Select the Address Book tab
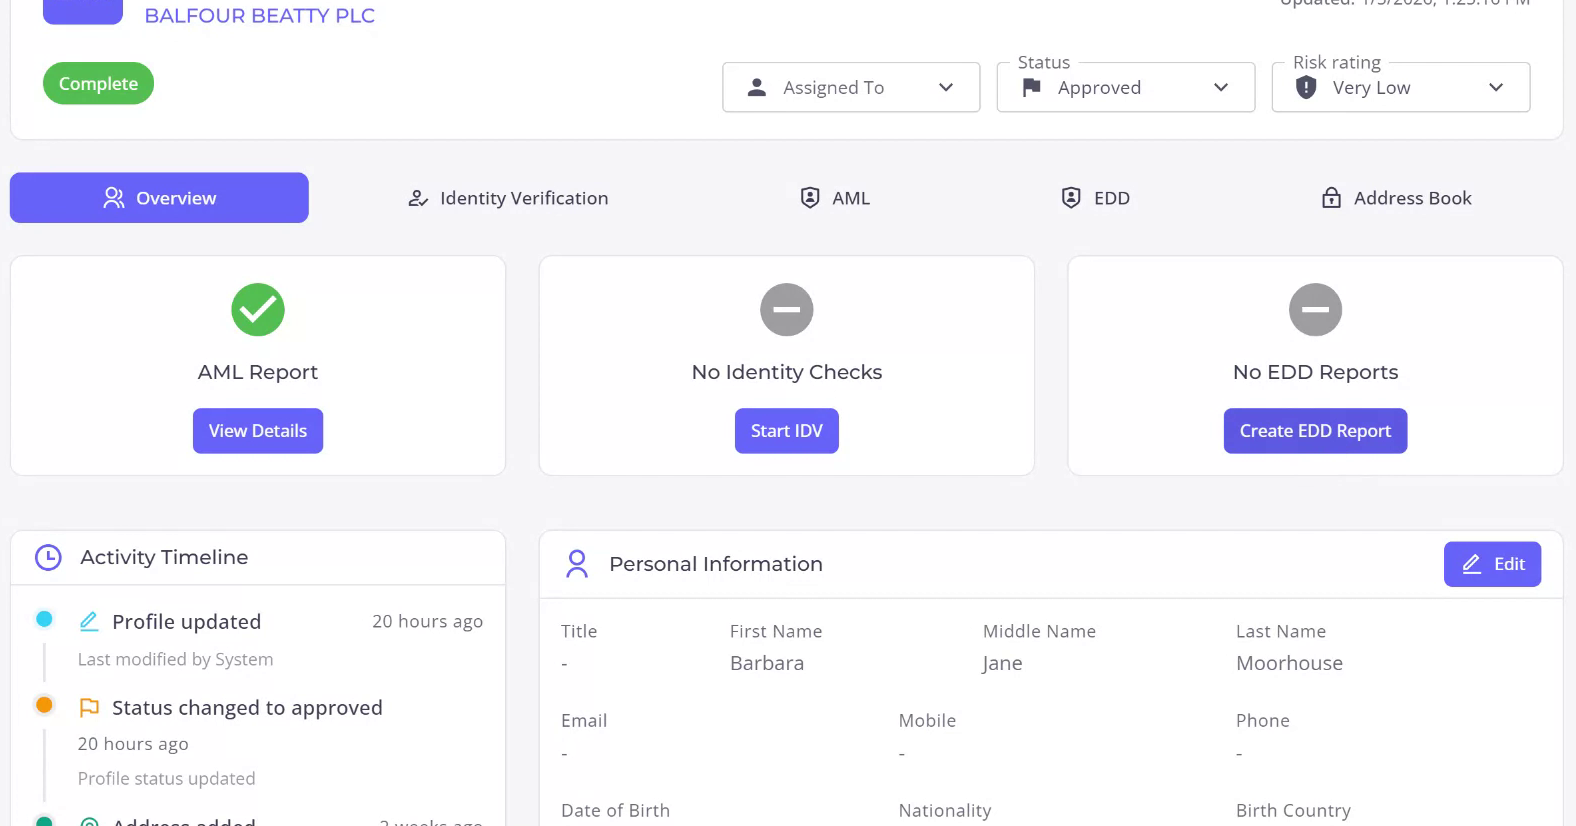 pyautogui.click(x=1396, y=198)
